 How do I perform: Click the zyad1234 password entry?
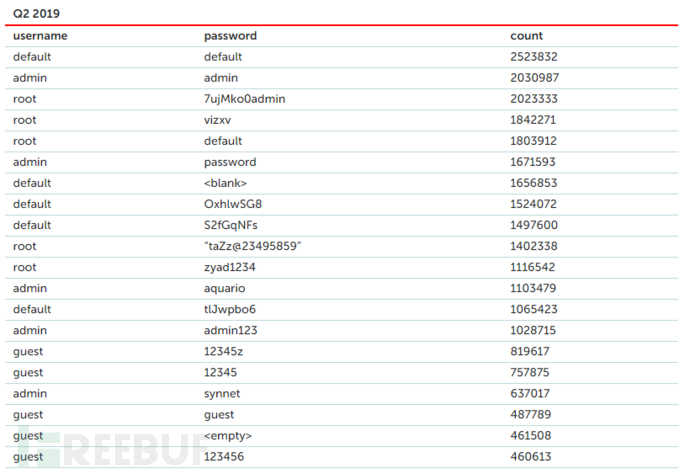230,267
